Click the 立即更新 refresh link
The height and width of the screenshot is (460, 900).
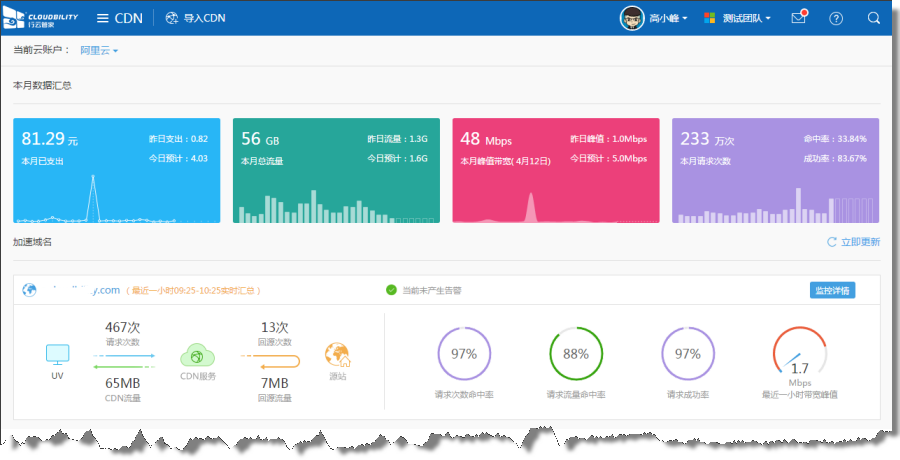853,242
